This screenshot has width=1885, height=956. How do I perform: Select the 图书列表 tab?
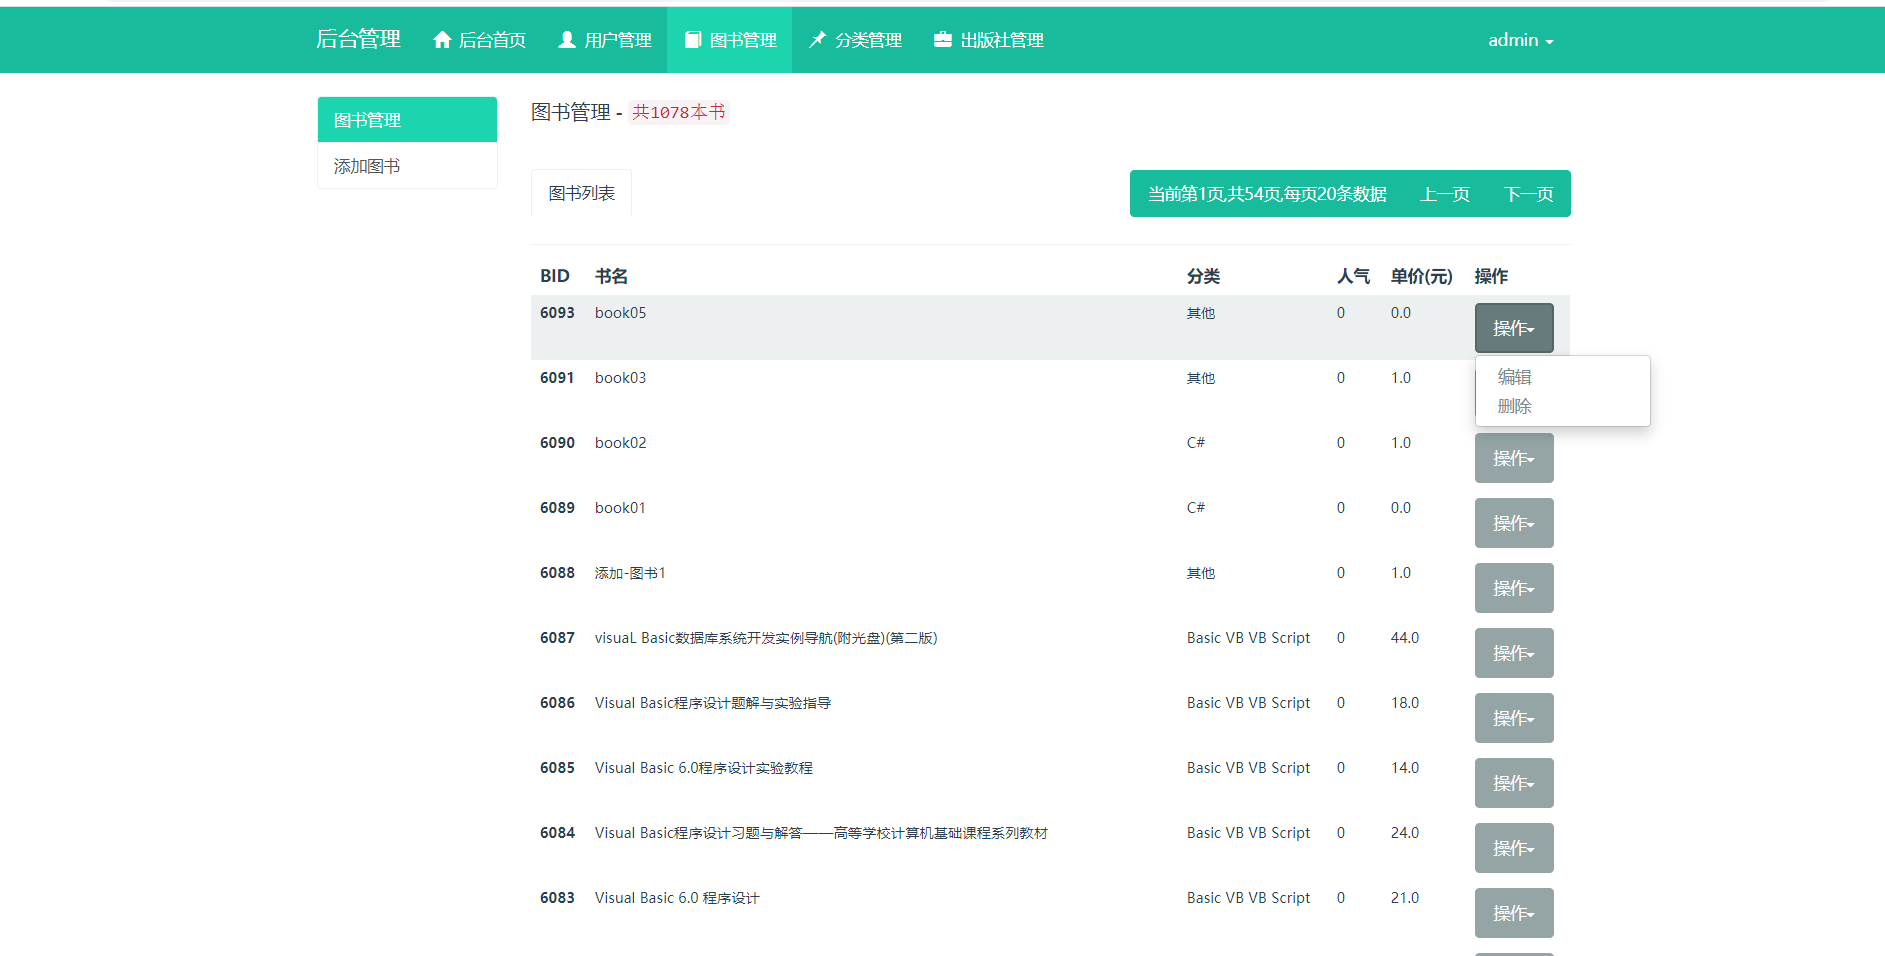click(x=581, y=193)
